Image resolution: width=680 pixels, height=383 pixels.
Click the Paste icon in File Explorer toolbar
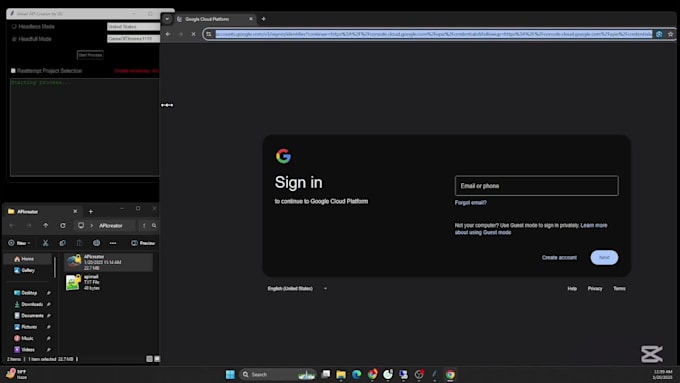click(x=79, y=243)
